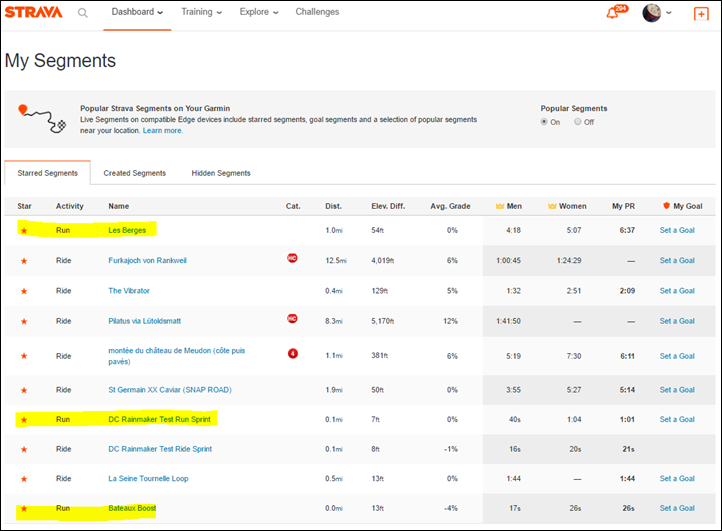The height and width of the screenshot is (531, 722).
Task: Open montée du château de Meudon segment
Action: point(177,356)
